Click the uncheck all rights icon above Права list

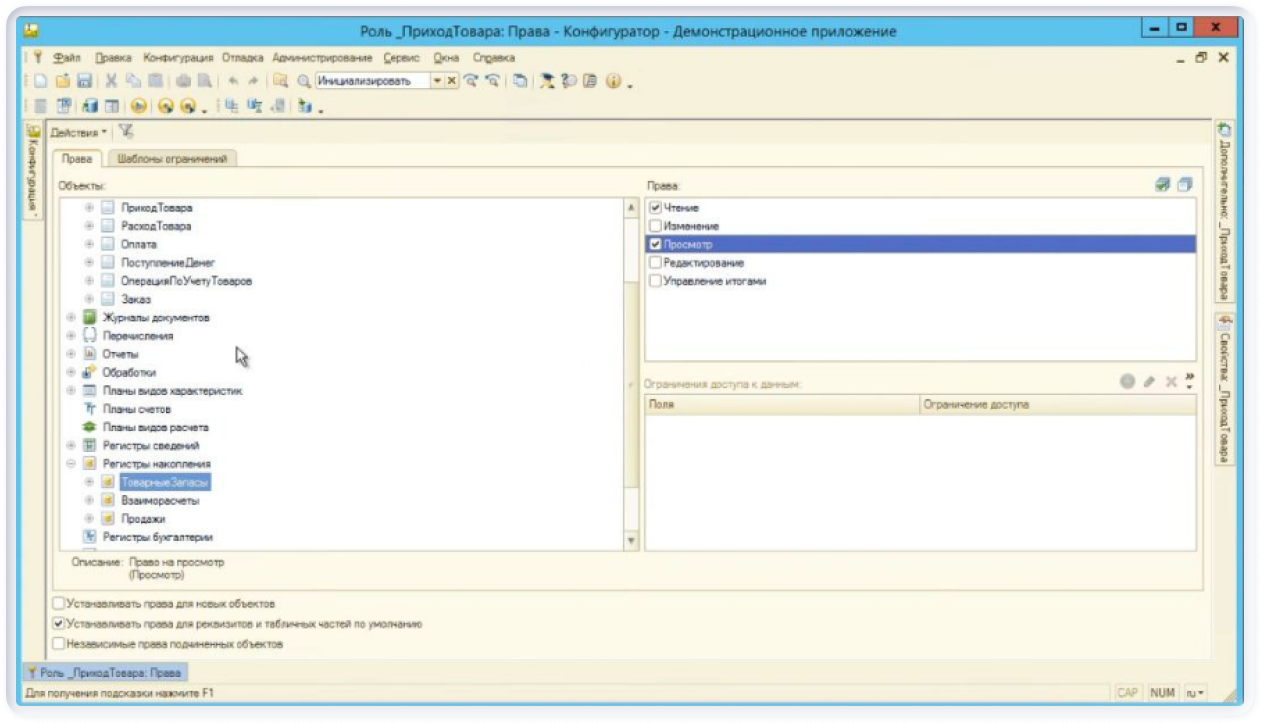point(1185,185)
